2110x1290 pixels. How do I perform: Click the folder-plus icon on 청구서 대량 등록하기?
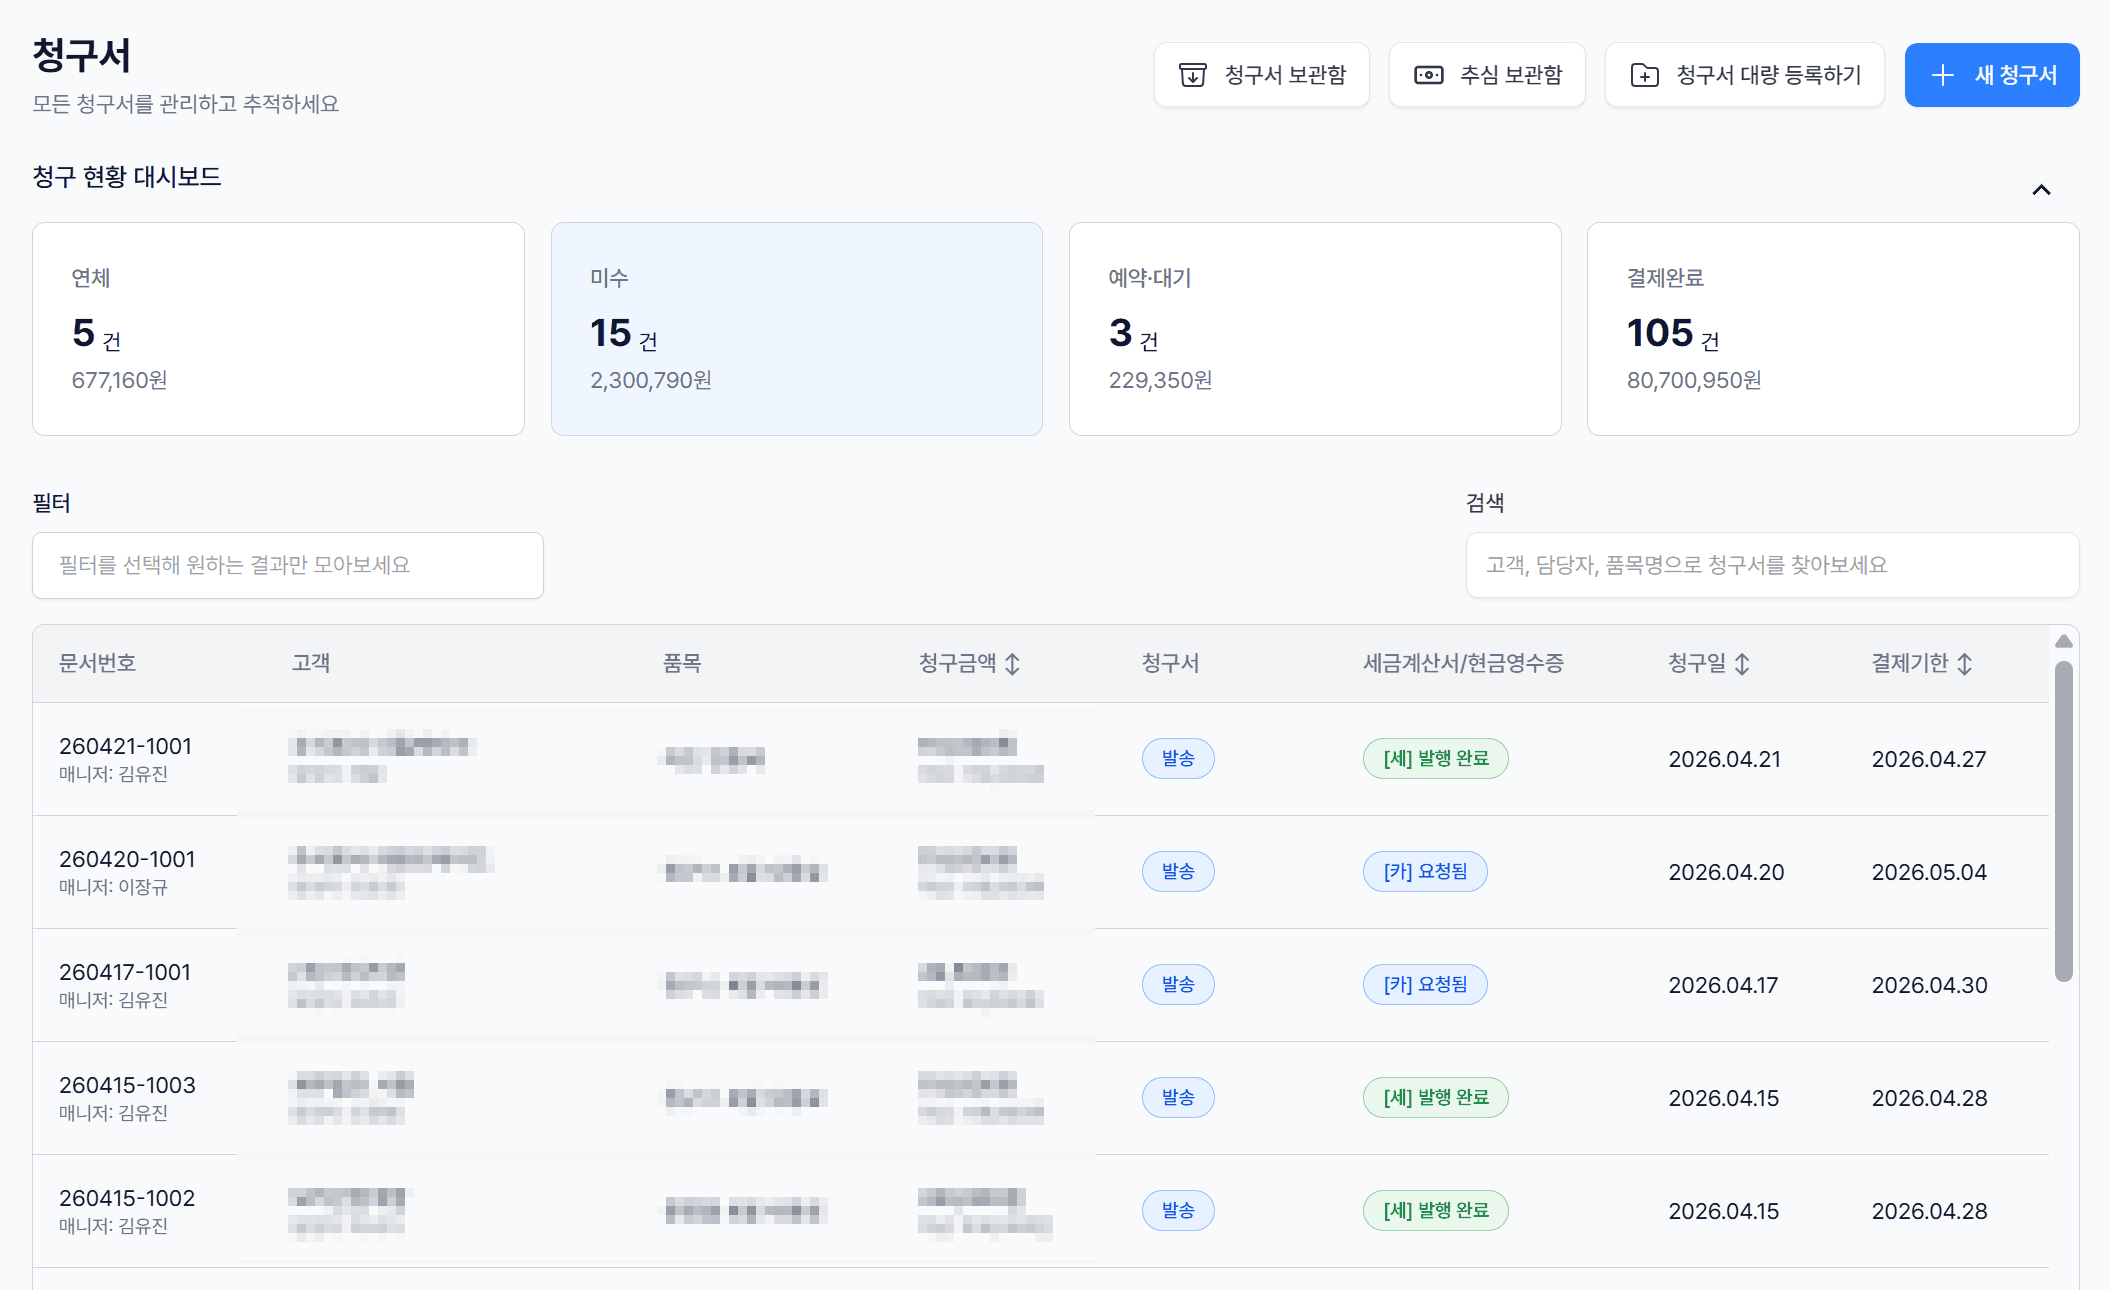pos(1644,75)
